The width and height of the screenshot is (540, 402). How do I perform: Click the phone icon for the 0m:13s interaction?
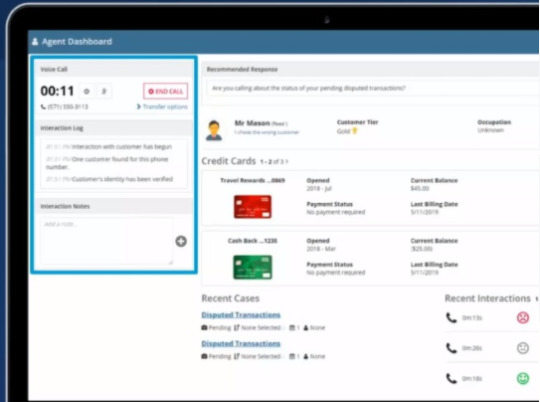coord(451,318)
